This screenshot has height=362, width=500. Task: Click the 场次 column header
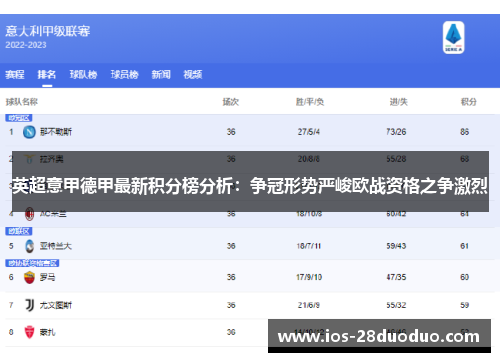pos(231,102)
